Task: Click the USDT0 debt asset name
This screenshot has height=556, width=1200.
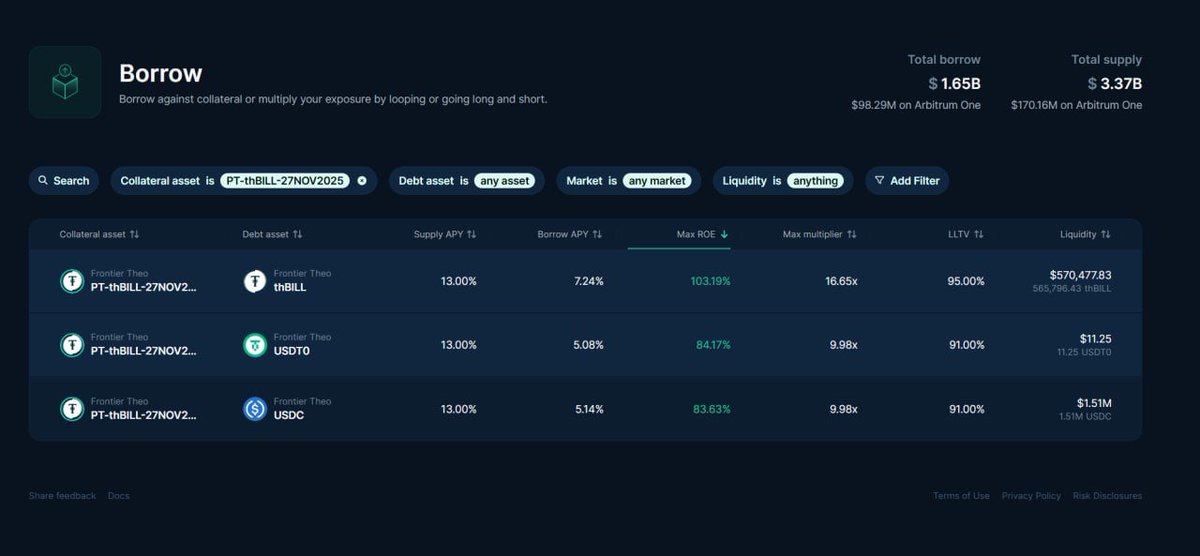Action: click(292, 351)
